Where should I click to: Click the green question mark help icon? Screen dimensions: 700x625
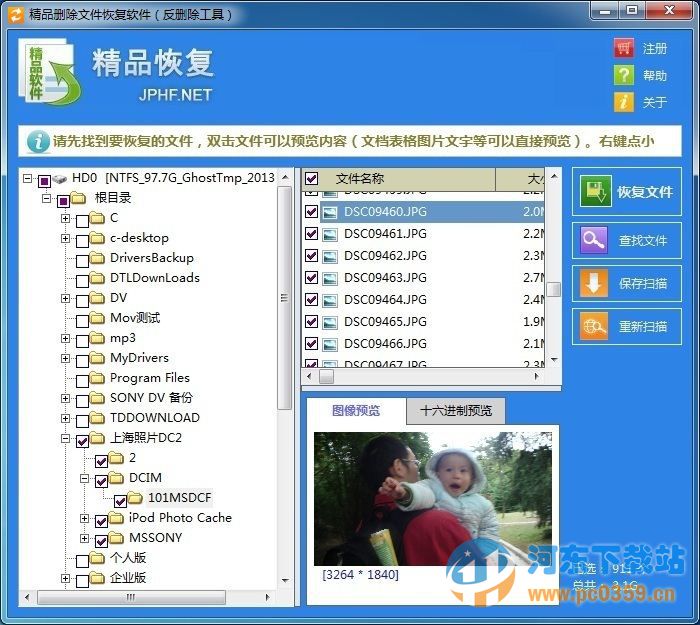624,75
